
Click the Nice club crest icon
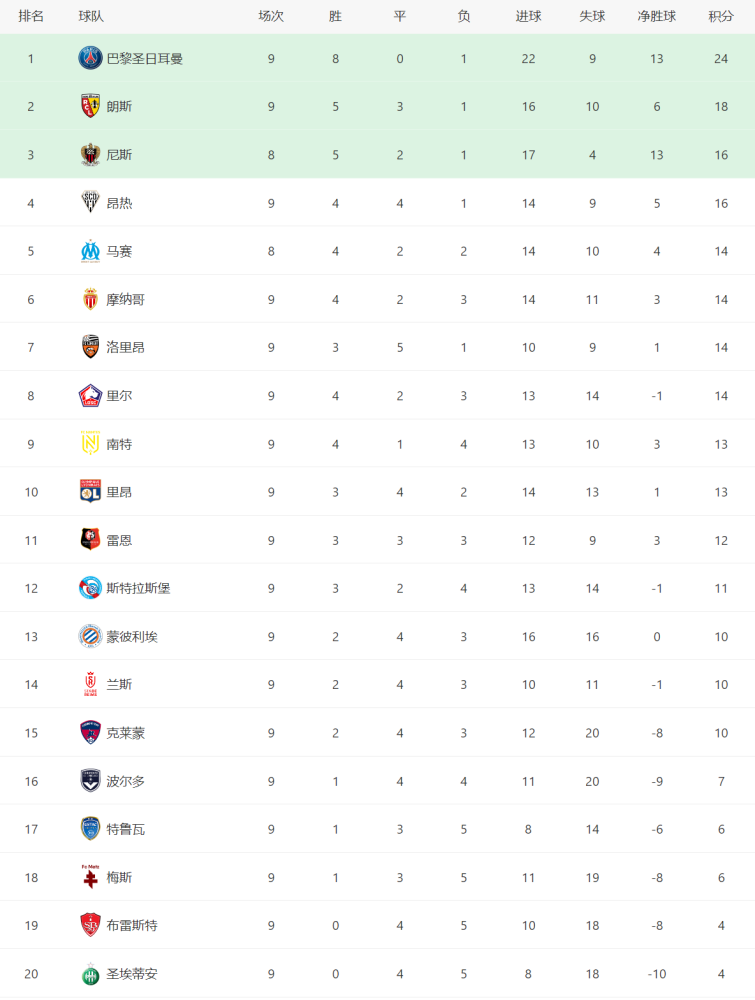pyautogui.click(x=91, y=154)
